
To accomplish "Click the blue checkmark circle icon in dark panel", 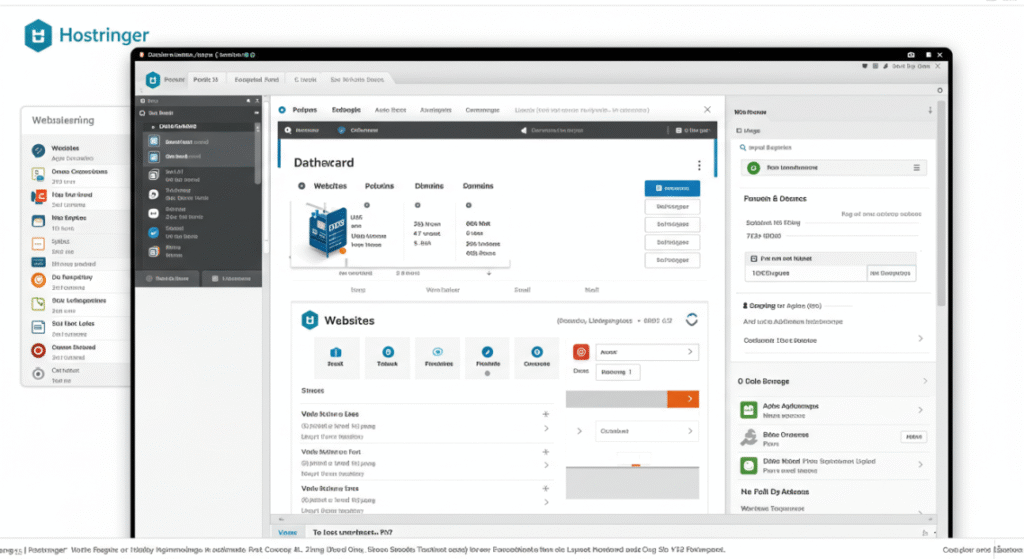I will 153,232.
